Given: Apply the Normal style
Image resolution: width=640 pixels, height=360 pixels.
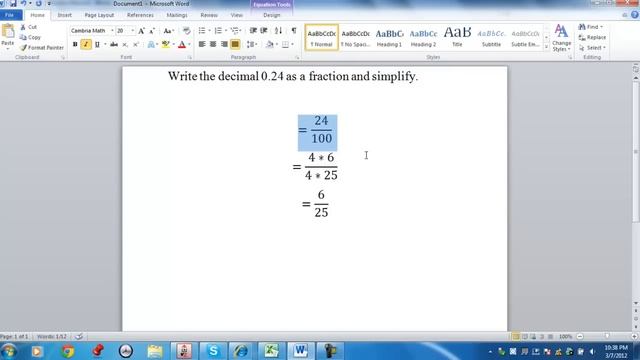Looking at the screenshot, I should tap(322, 38).
